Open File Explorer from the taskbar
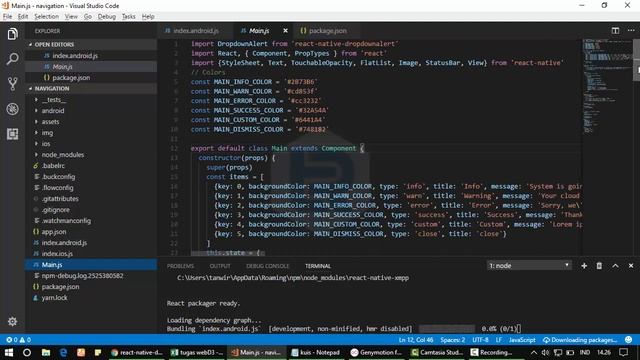The image size is (640, 360). [46, 352]
